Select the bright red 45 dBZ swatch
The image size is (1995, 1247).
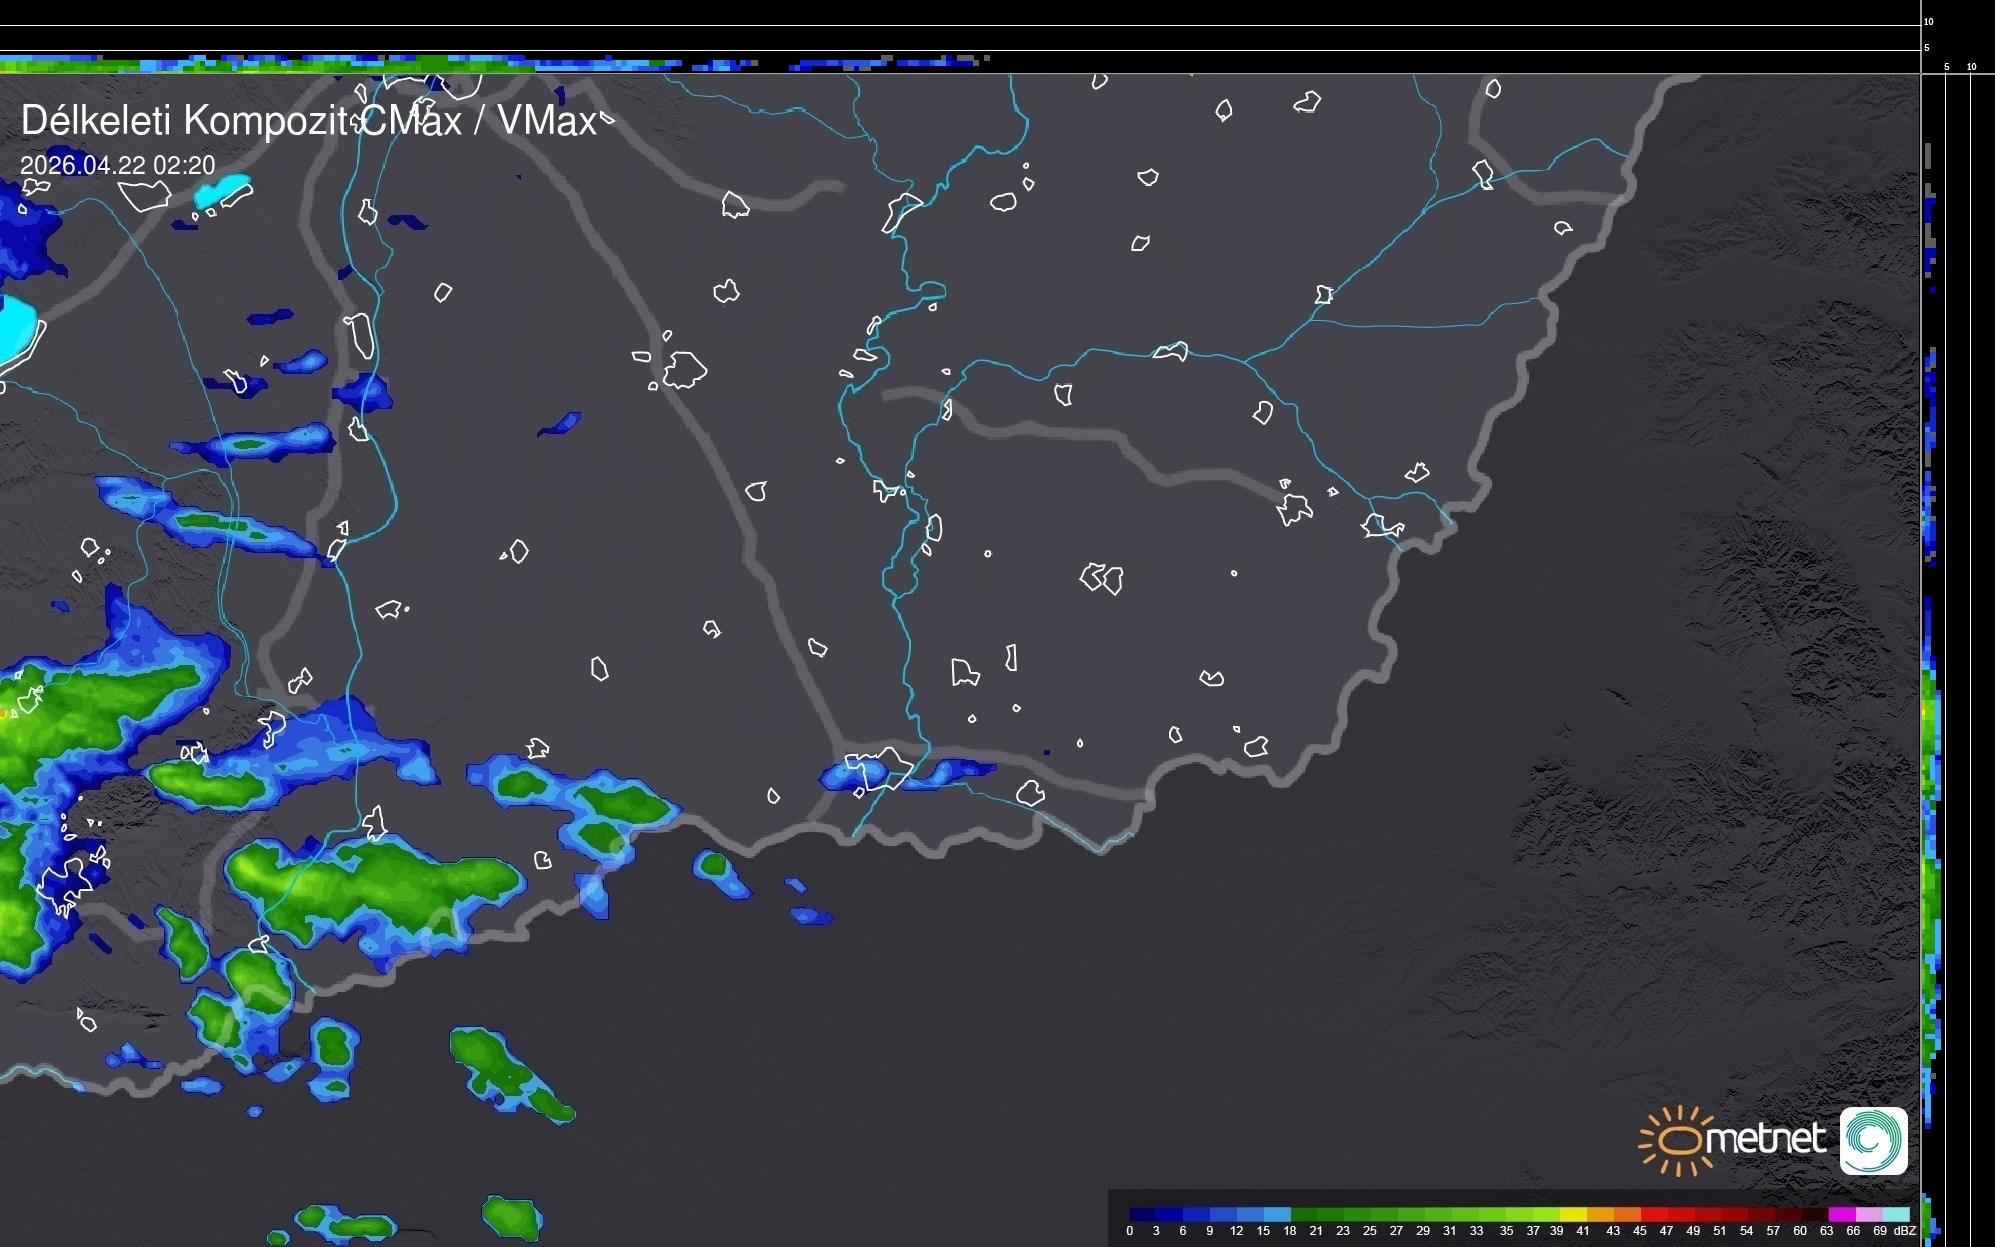point(1654,1214)
